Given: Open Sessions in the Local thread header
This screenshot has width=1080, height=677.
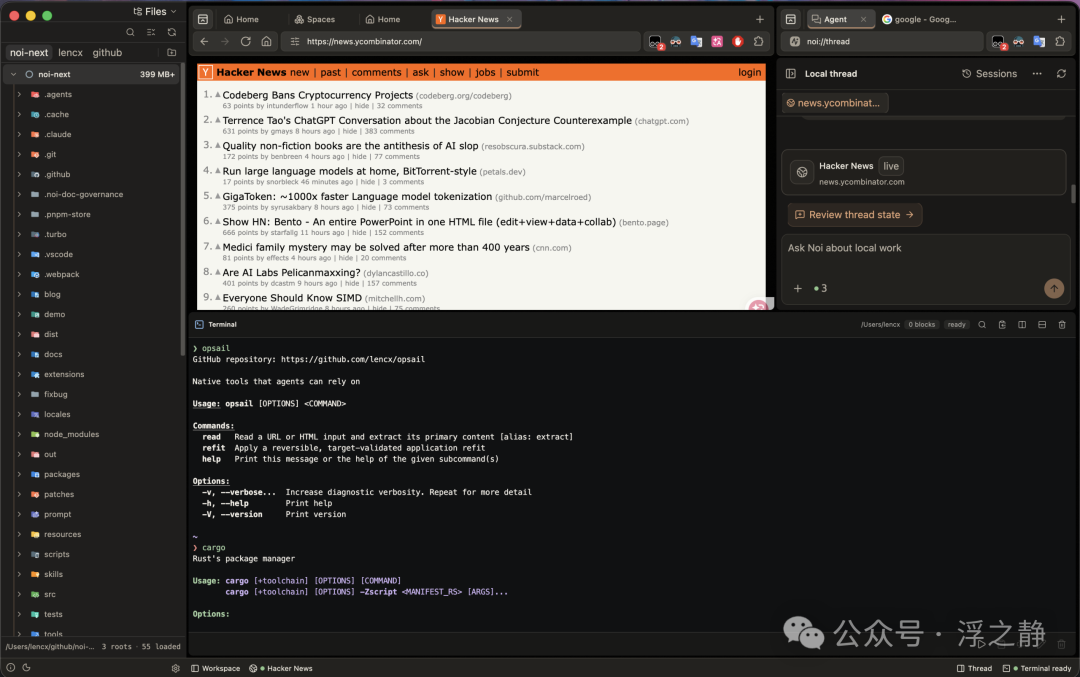Looking at the screenshot, I should tap(990, 74).
